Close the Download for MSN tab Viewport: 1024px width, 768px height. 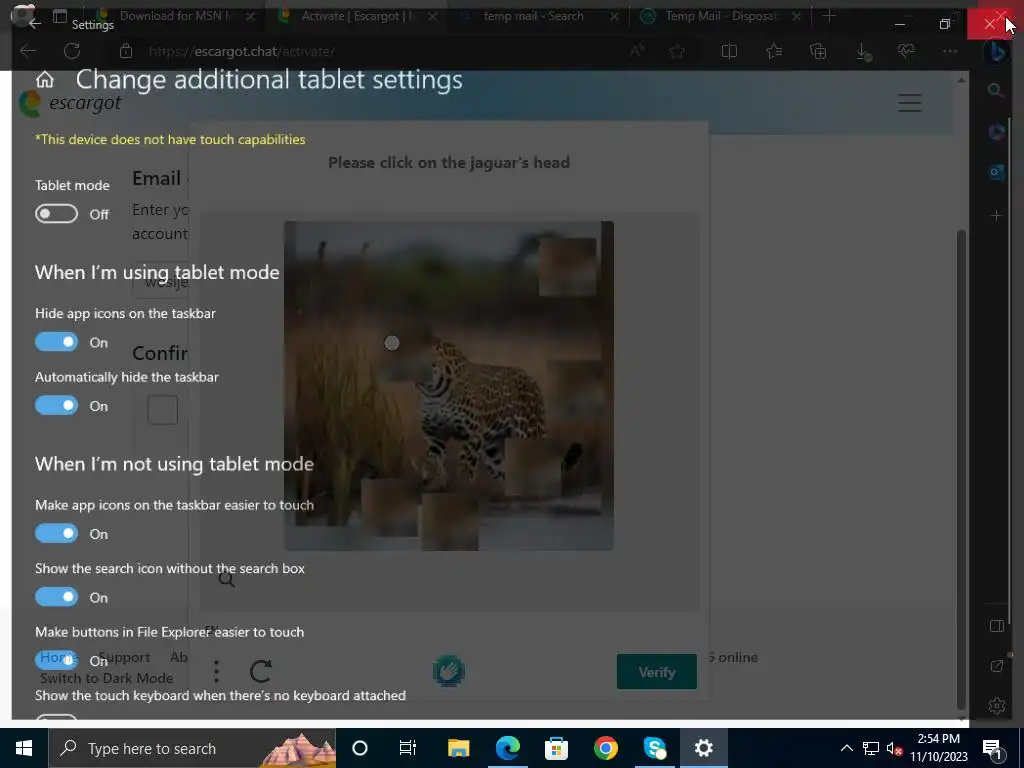point(250,17)
